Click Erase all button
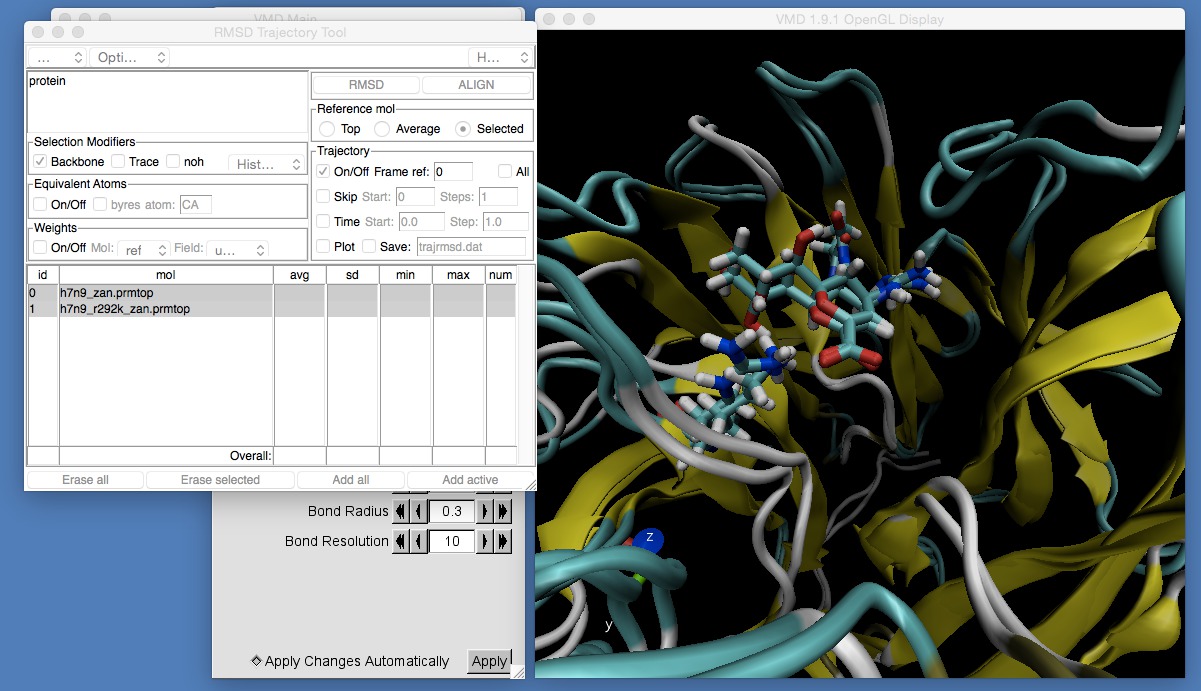The image size is (1201, 691). [x=85, y=480]
